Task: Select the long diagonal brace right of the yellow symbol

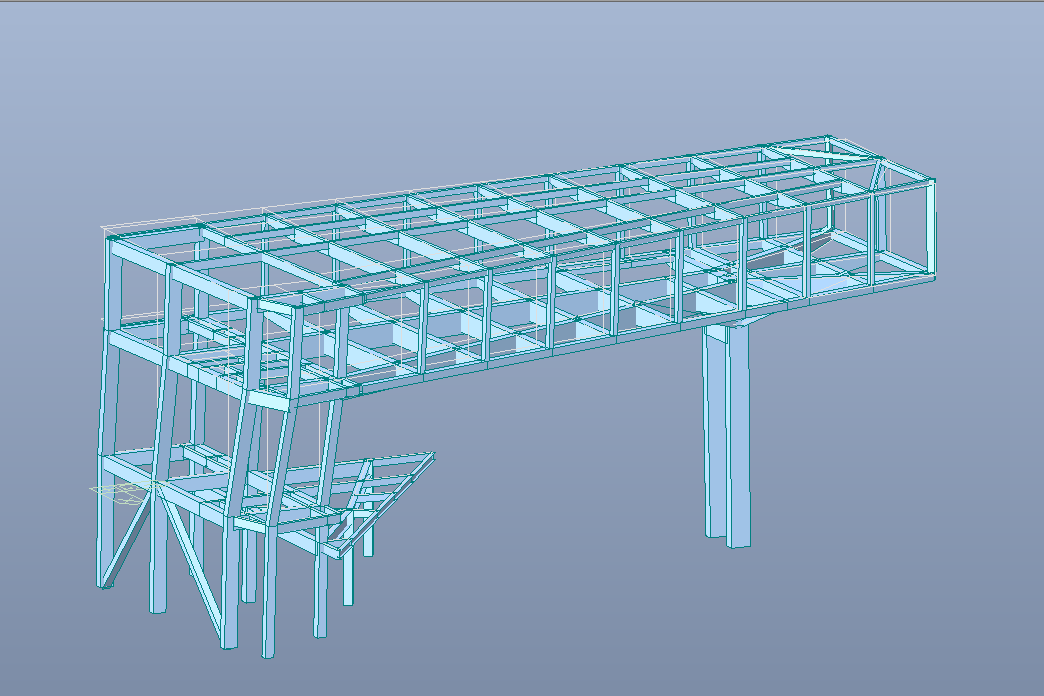Action: (190, 562)
